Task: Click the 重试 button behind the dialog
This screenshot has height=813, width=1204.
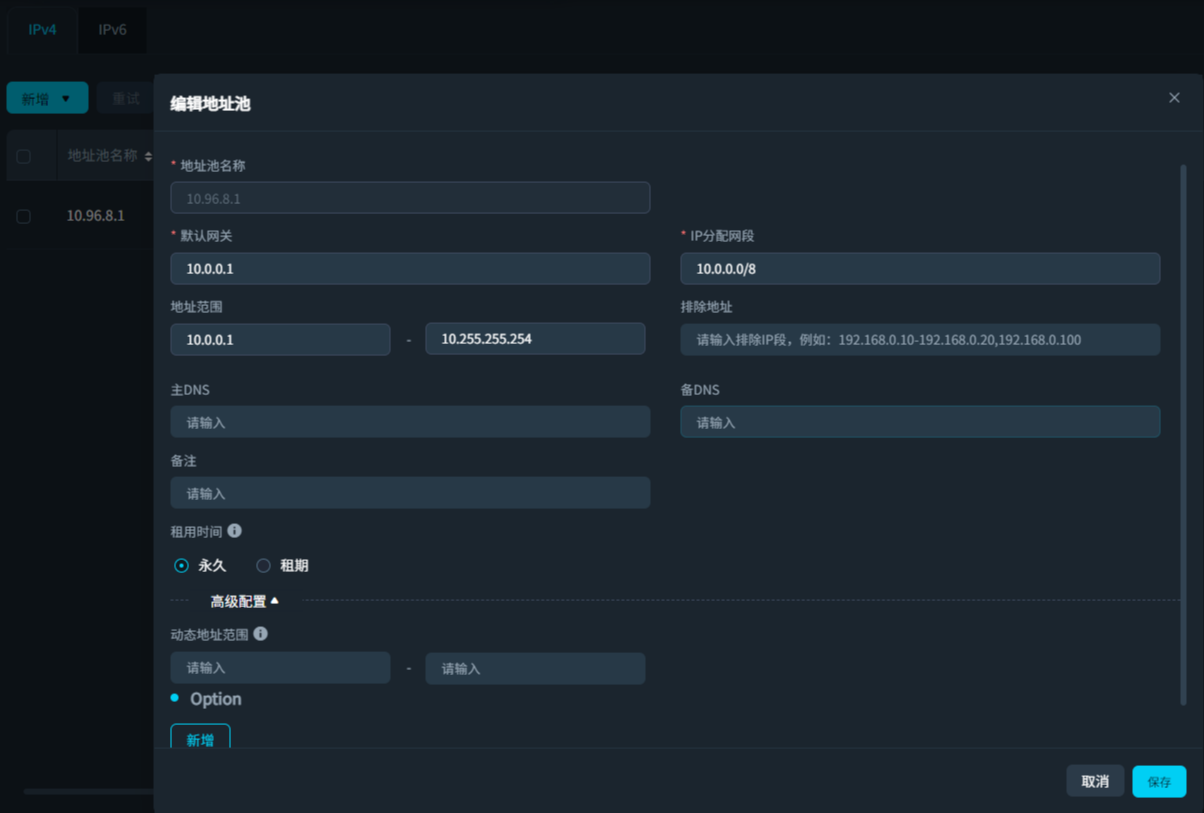Action: click(x=126, y=98)
